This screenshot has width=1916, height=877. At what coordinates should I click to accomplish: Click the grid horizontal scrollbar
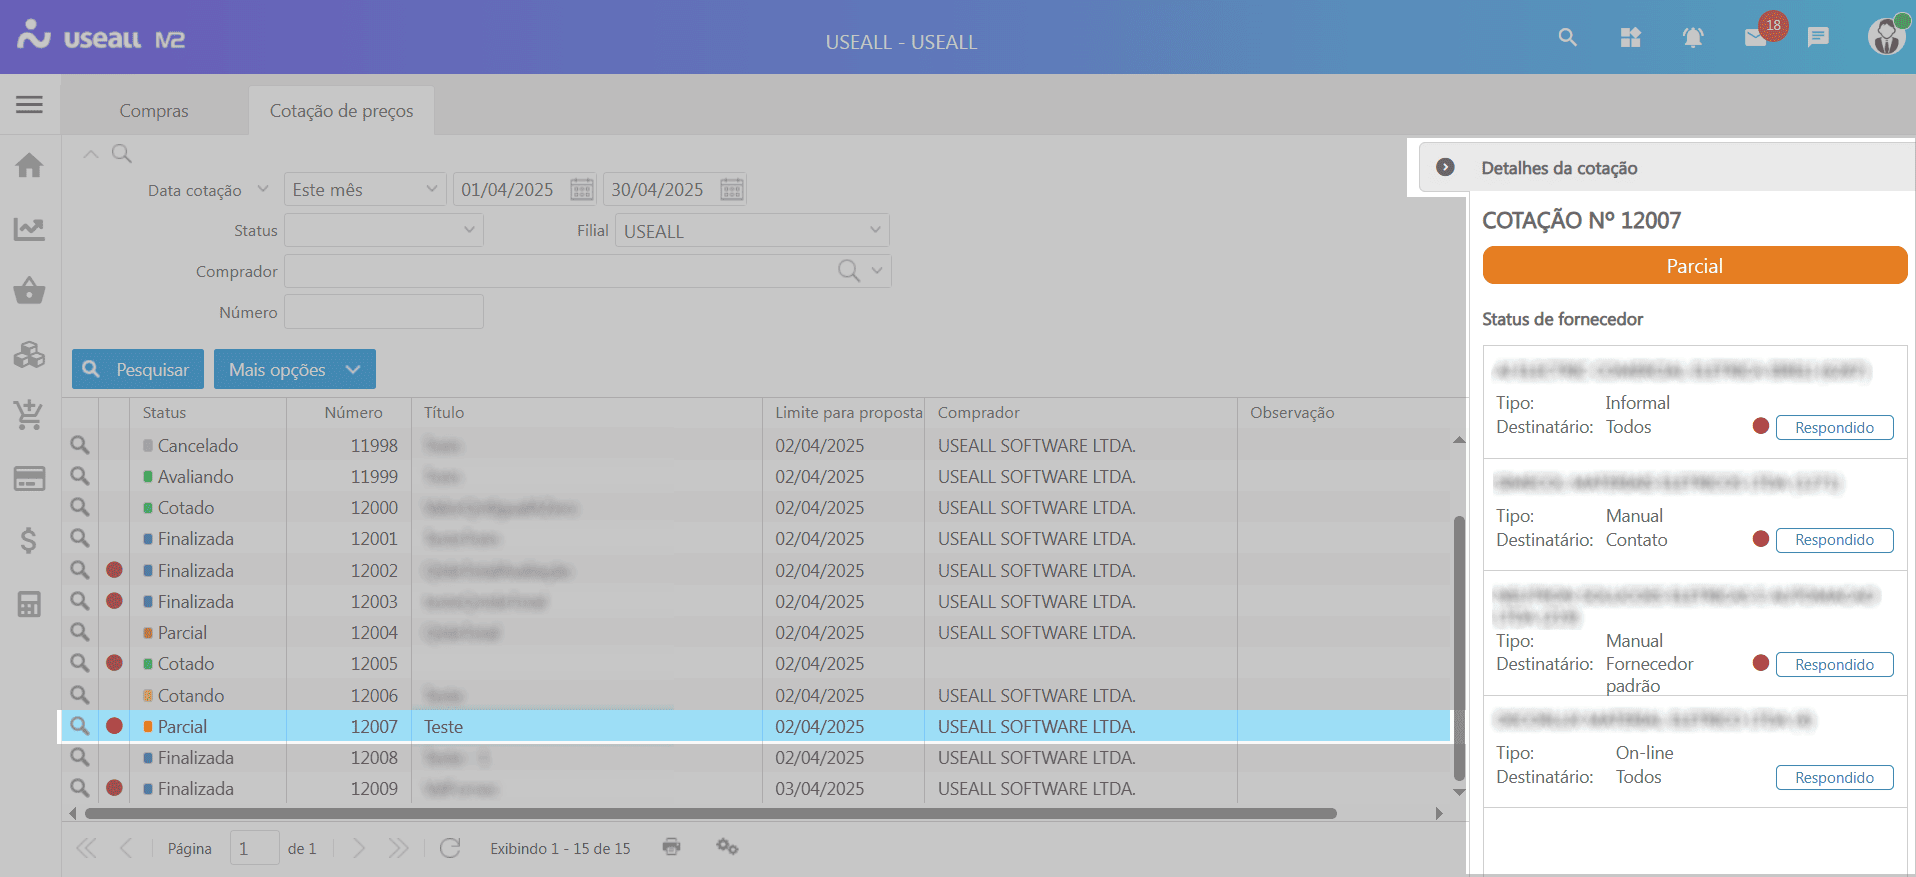(x=710, y=813)
